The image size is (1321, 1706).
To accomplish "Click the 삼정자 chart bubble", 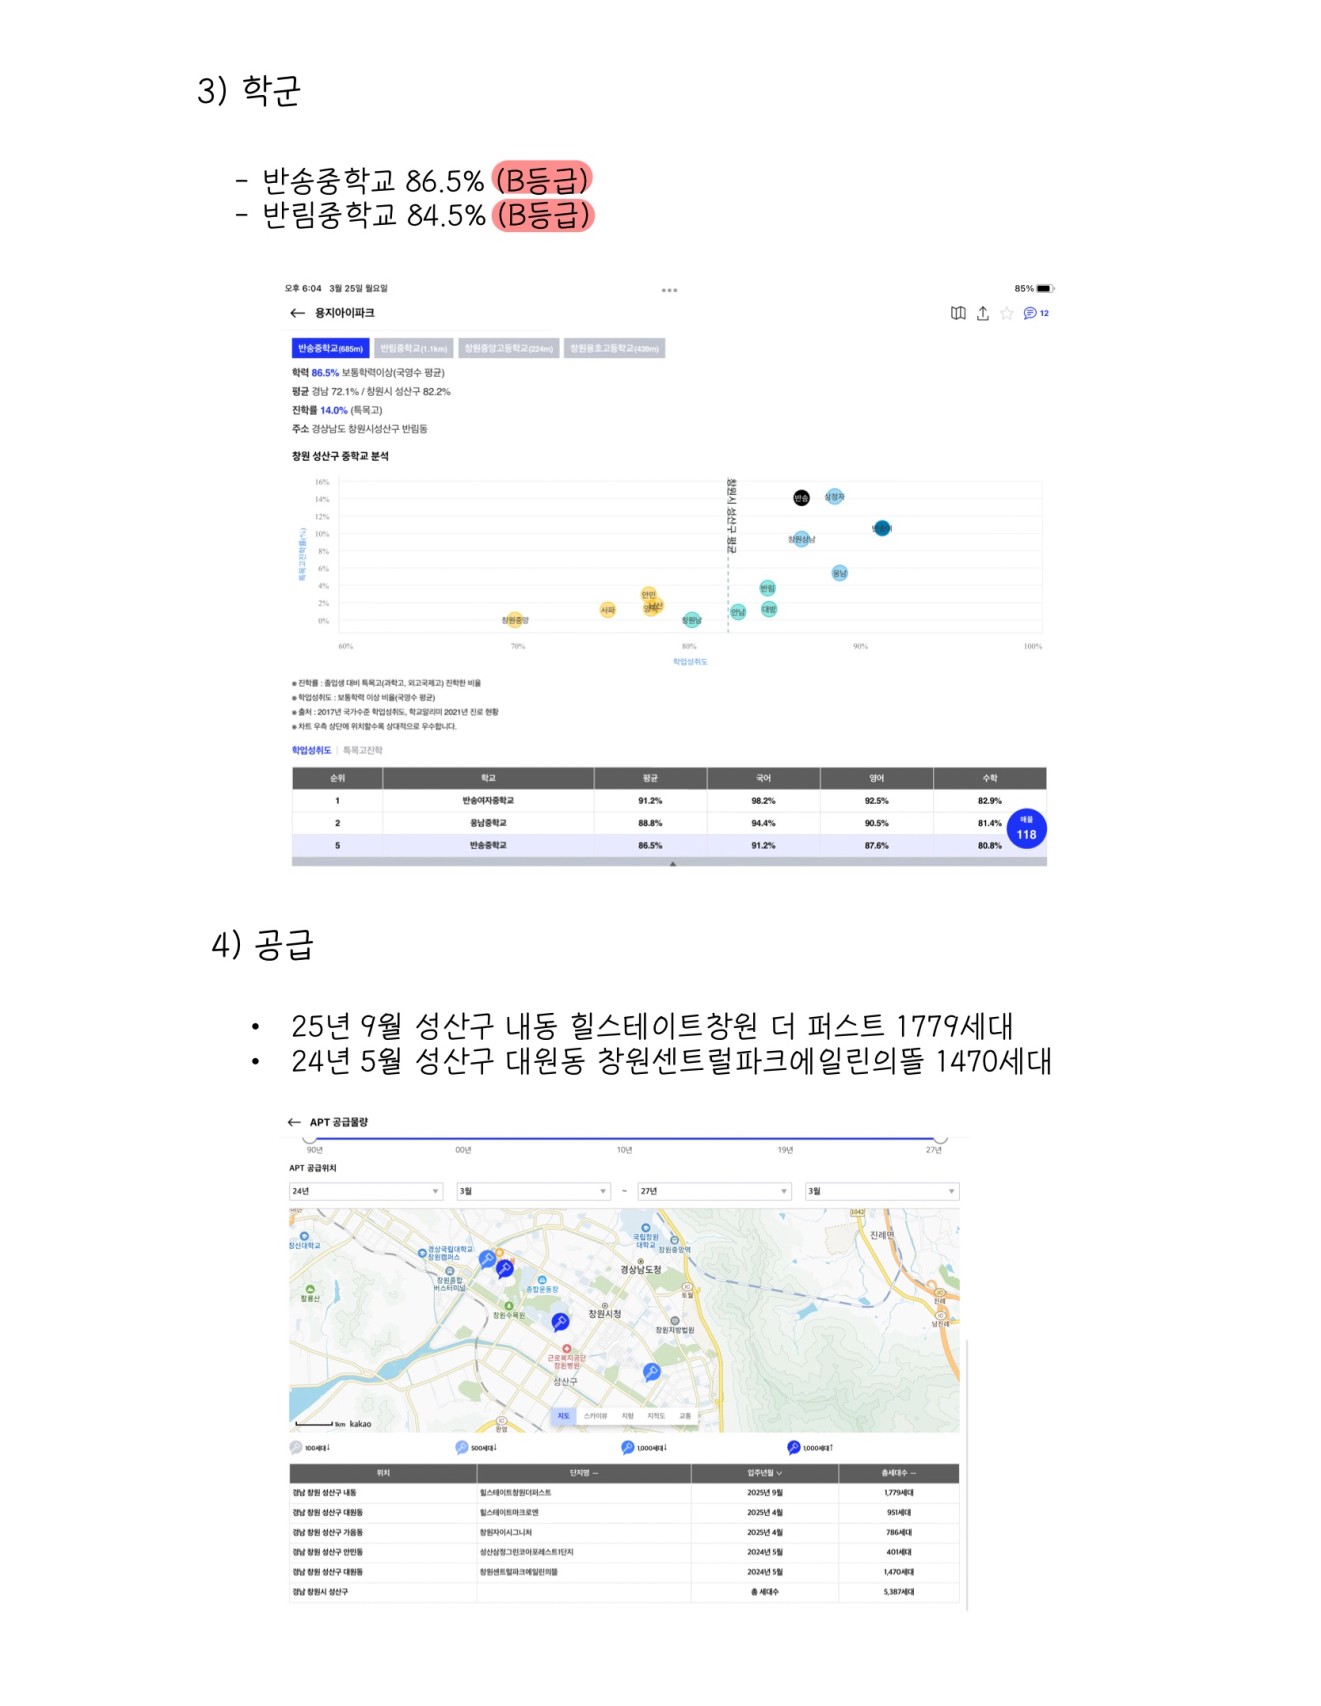I will point(834,496).
